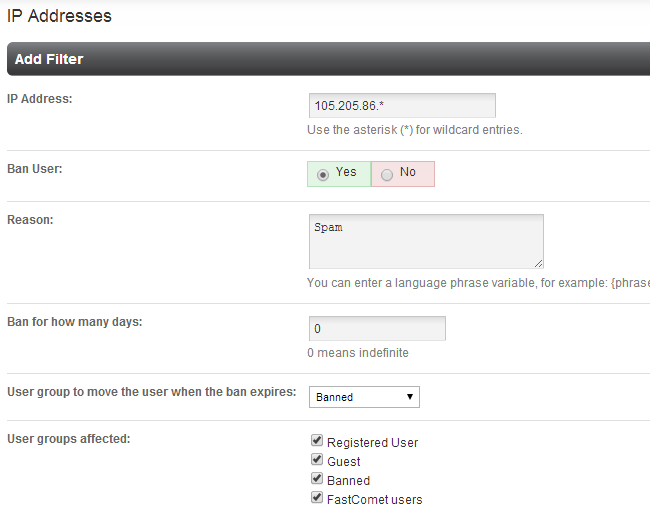The width and height of the screenshot is (650, 514).
Task: Select No for Ban User
Action: (387, 175)
